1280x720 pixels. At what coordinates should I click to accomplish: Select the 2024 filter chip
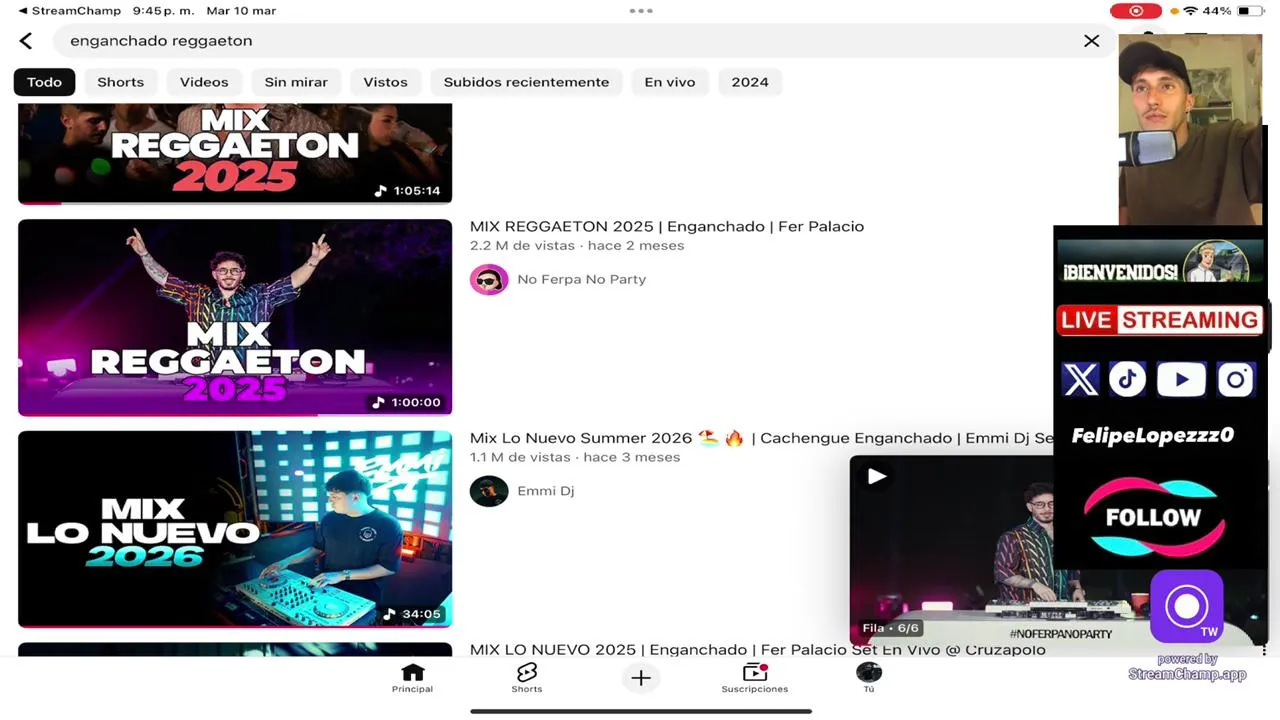tap(750, 82)
